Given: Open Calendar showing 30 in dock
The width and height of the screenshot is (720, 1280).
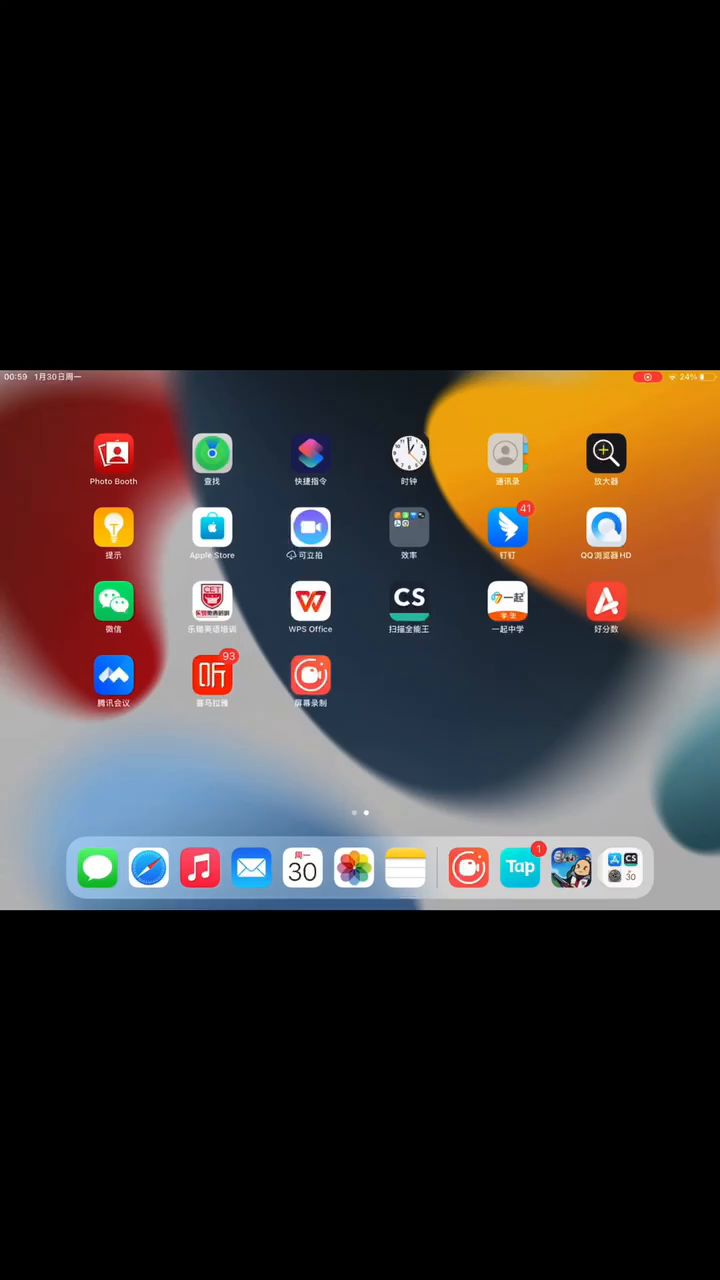Looking at the screenshot, I should (303, 868).
